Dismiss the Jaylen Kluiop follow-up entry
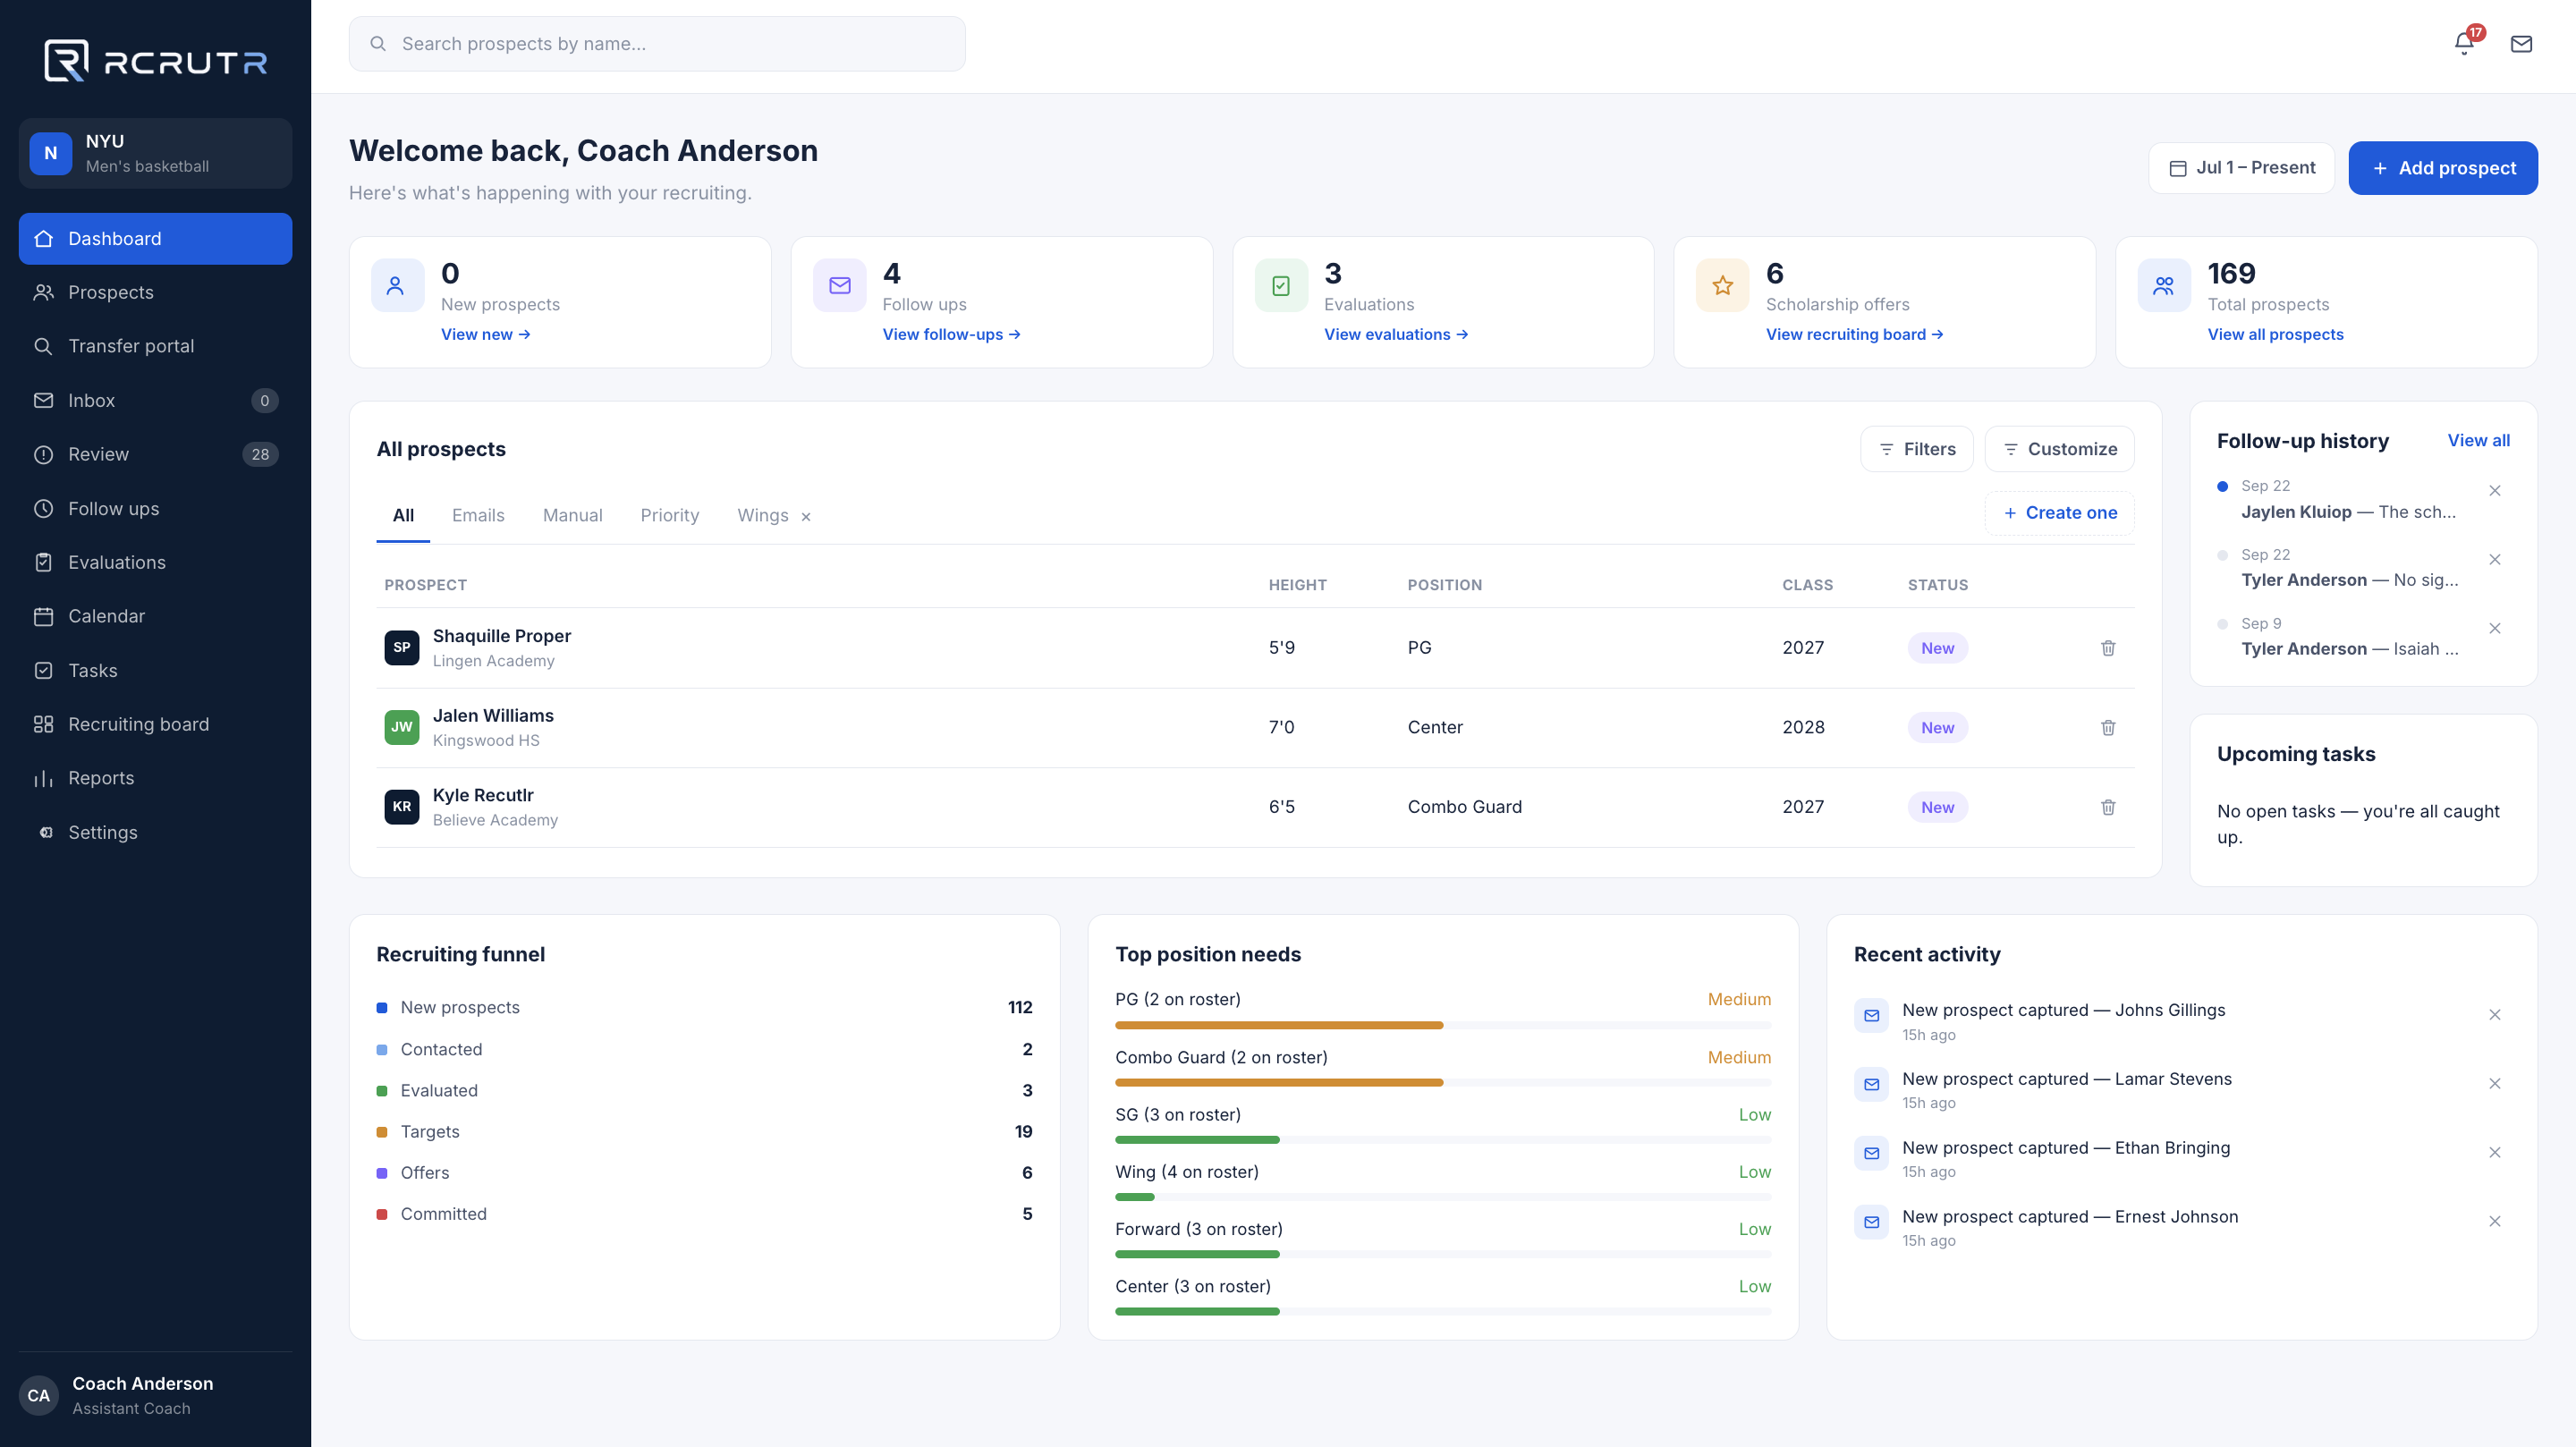Image resolution: width=2576 pixels, height=1447 pixels. (2495, 491)
